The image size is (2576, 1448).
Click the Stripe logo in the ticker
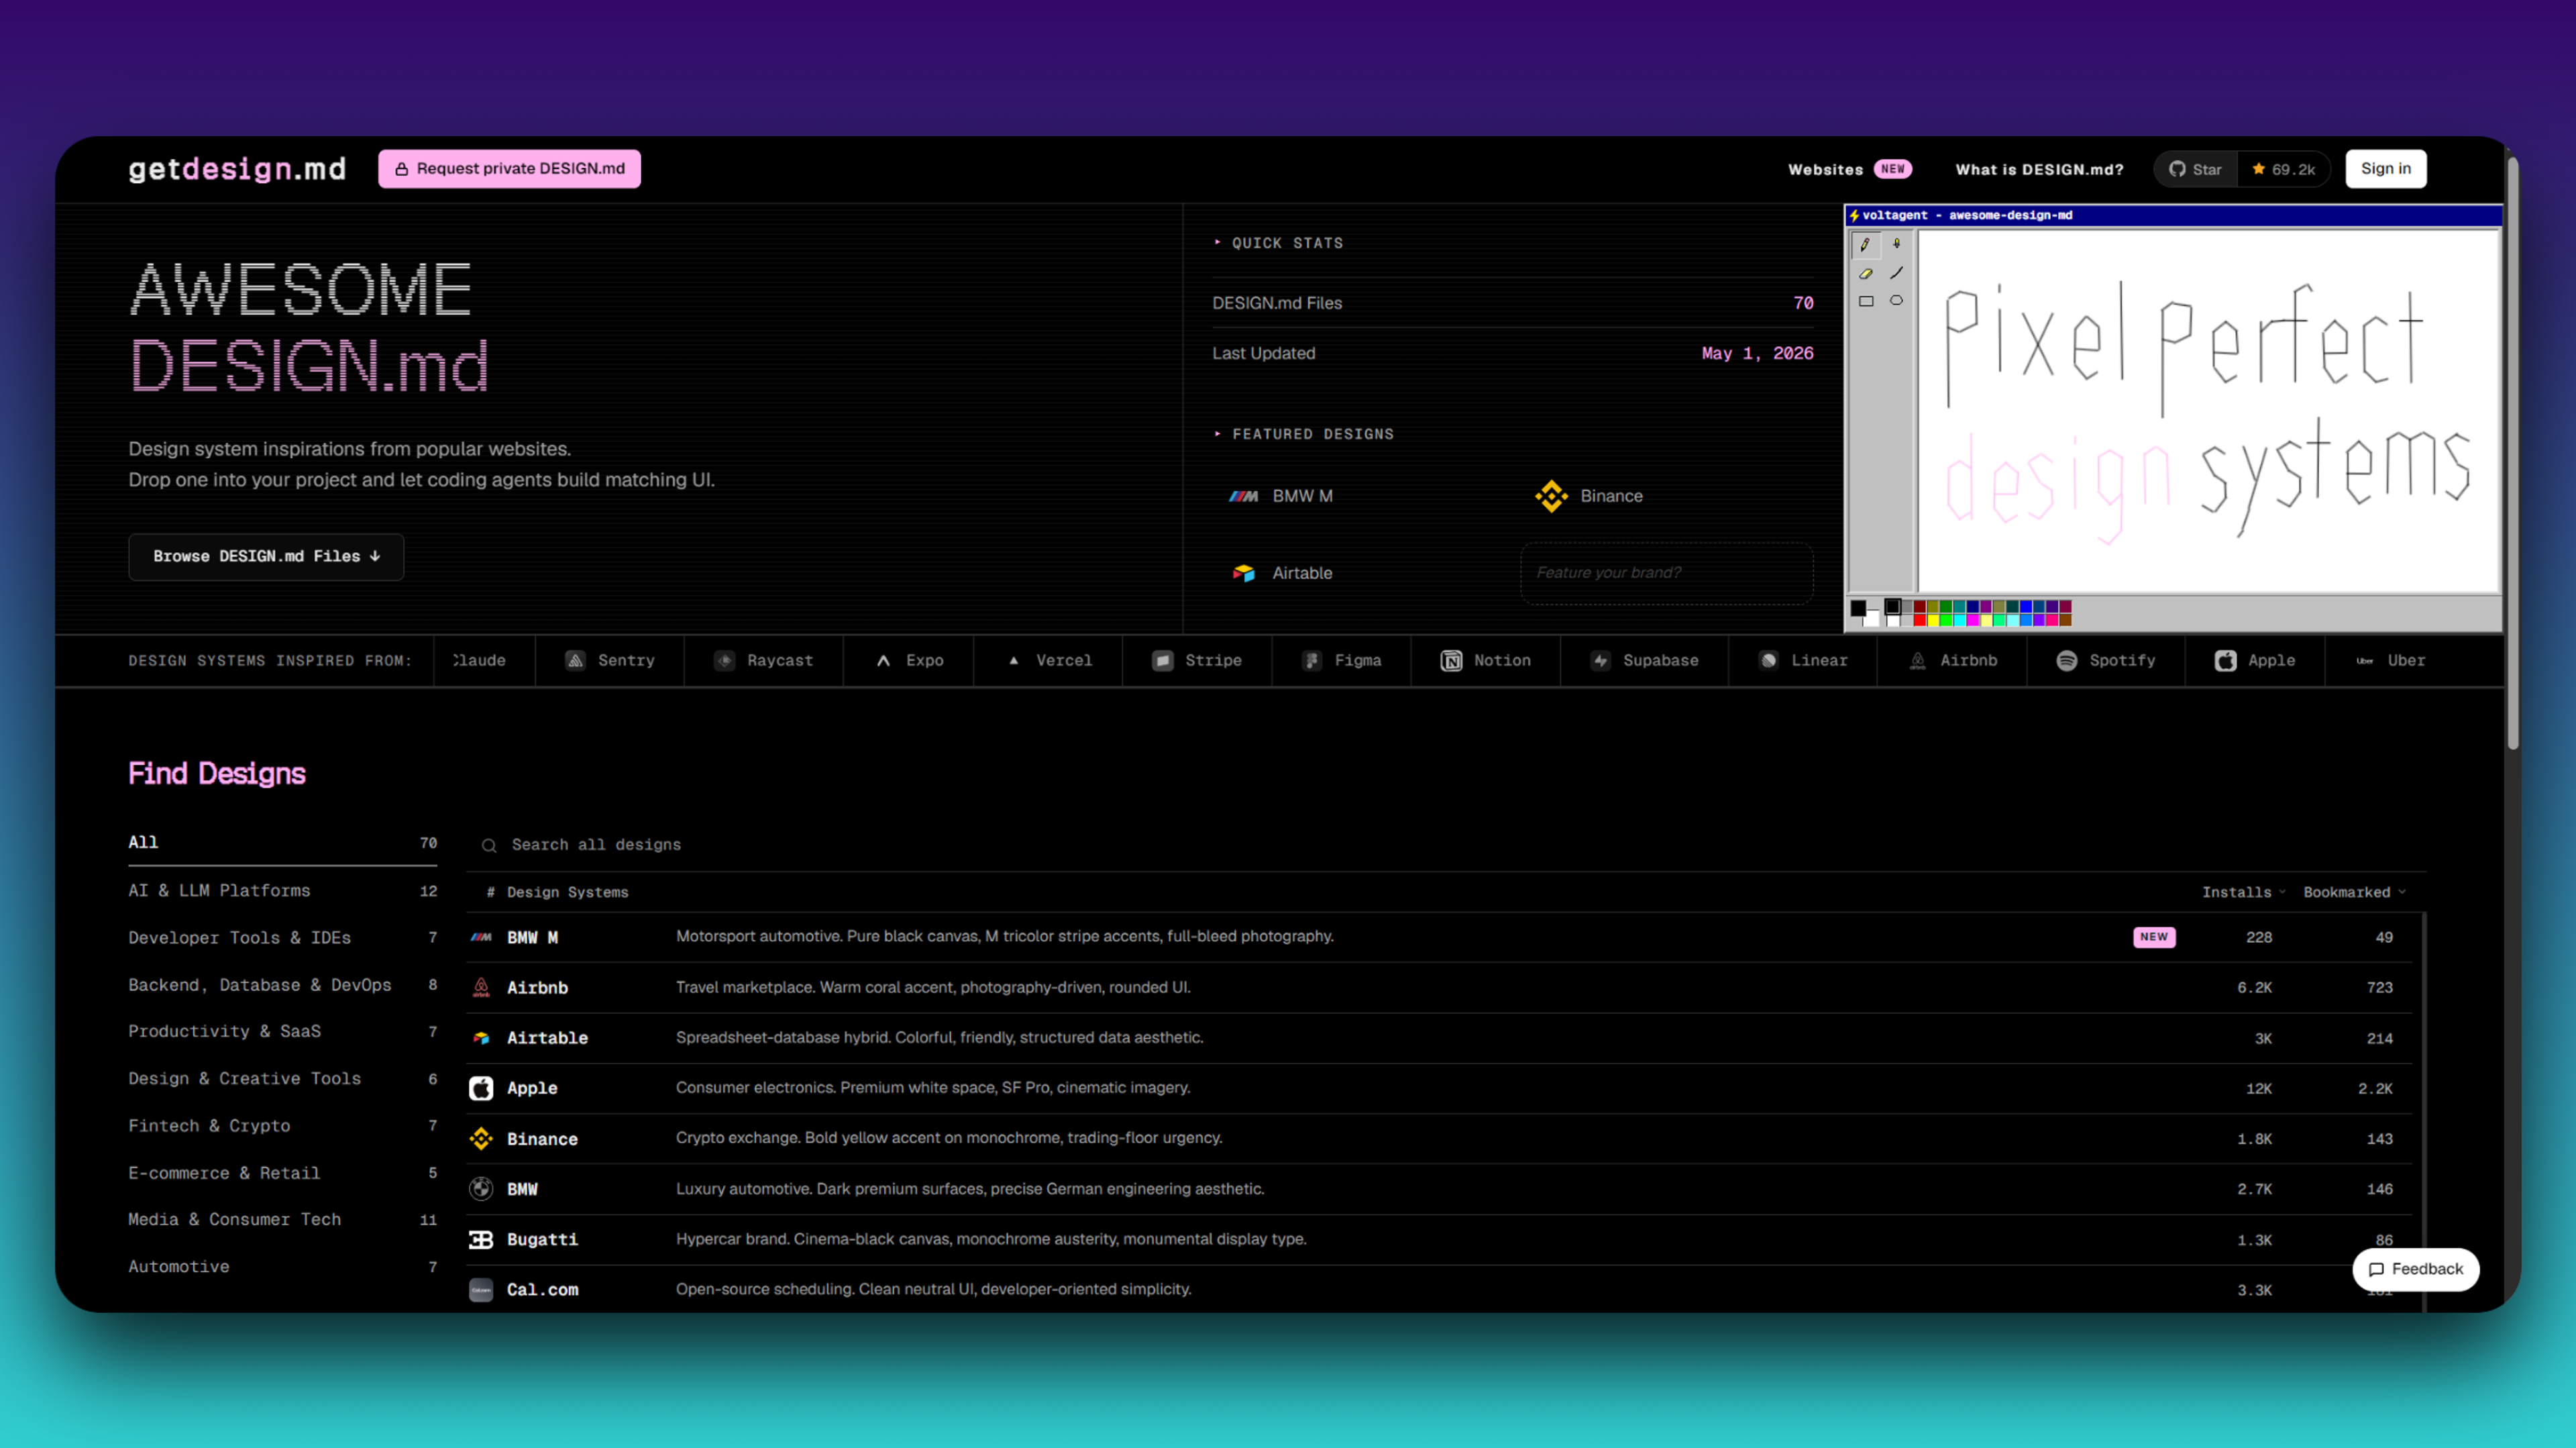click(x=1162, y=661)
